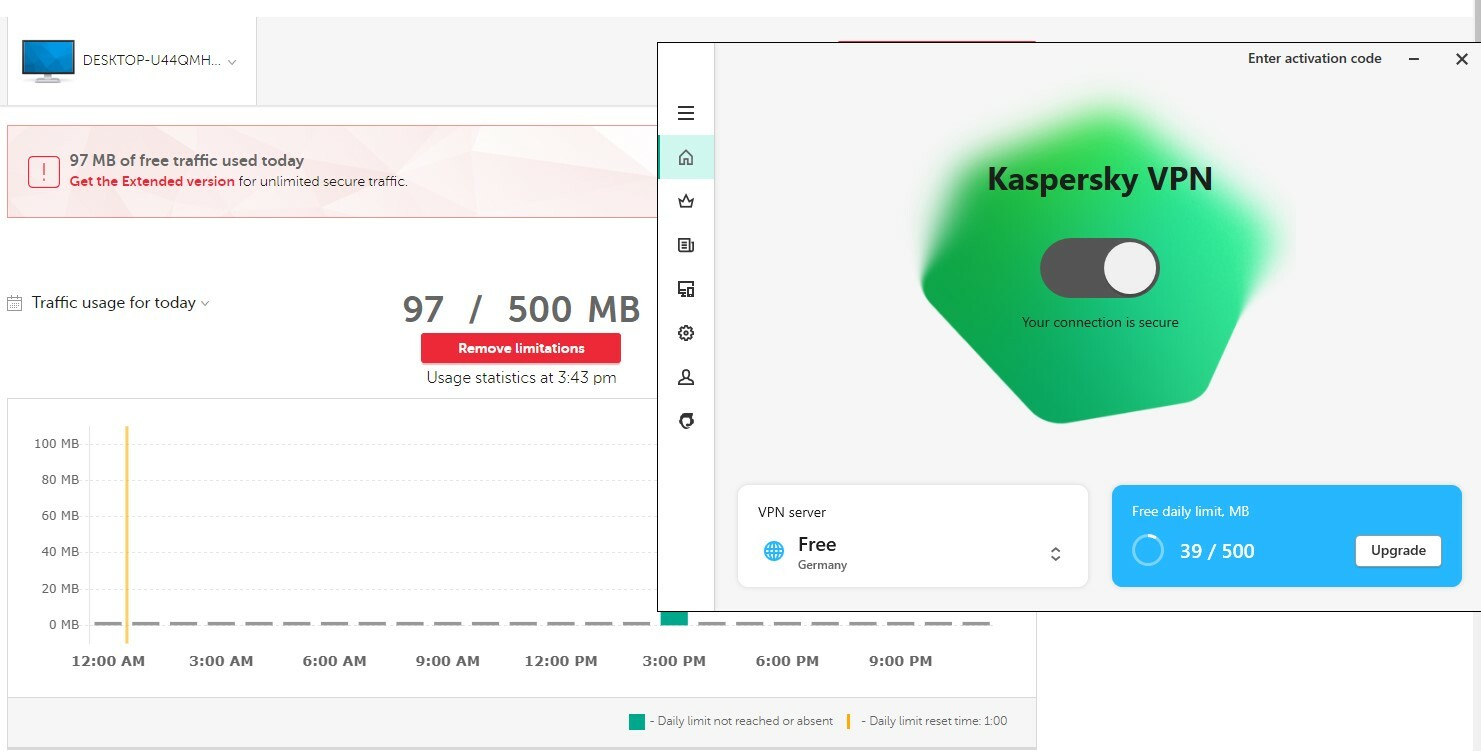
Task: Open the hamburger menu in Kaspersky VPN
Action: coord(686,113)
